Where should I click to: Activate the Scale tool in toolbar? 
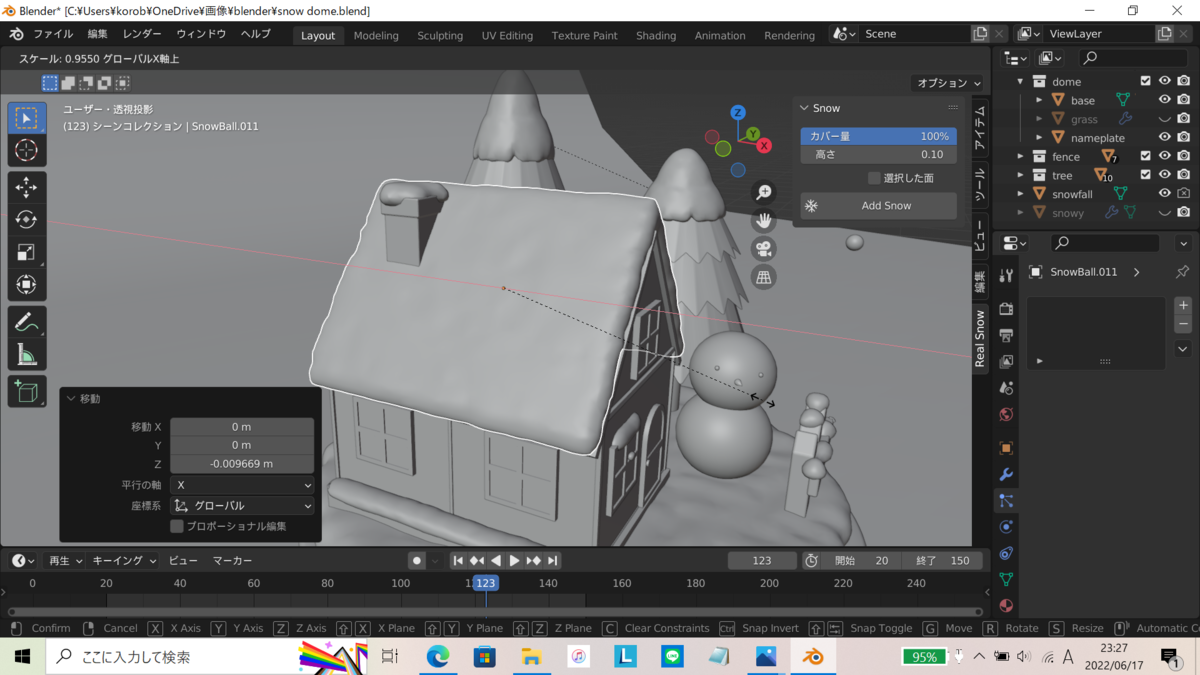pos(27,253)
